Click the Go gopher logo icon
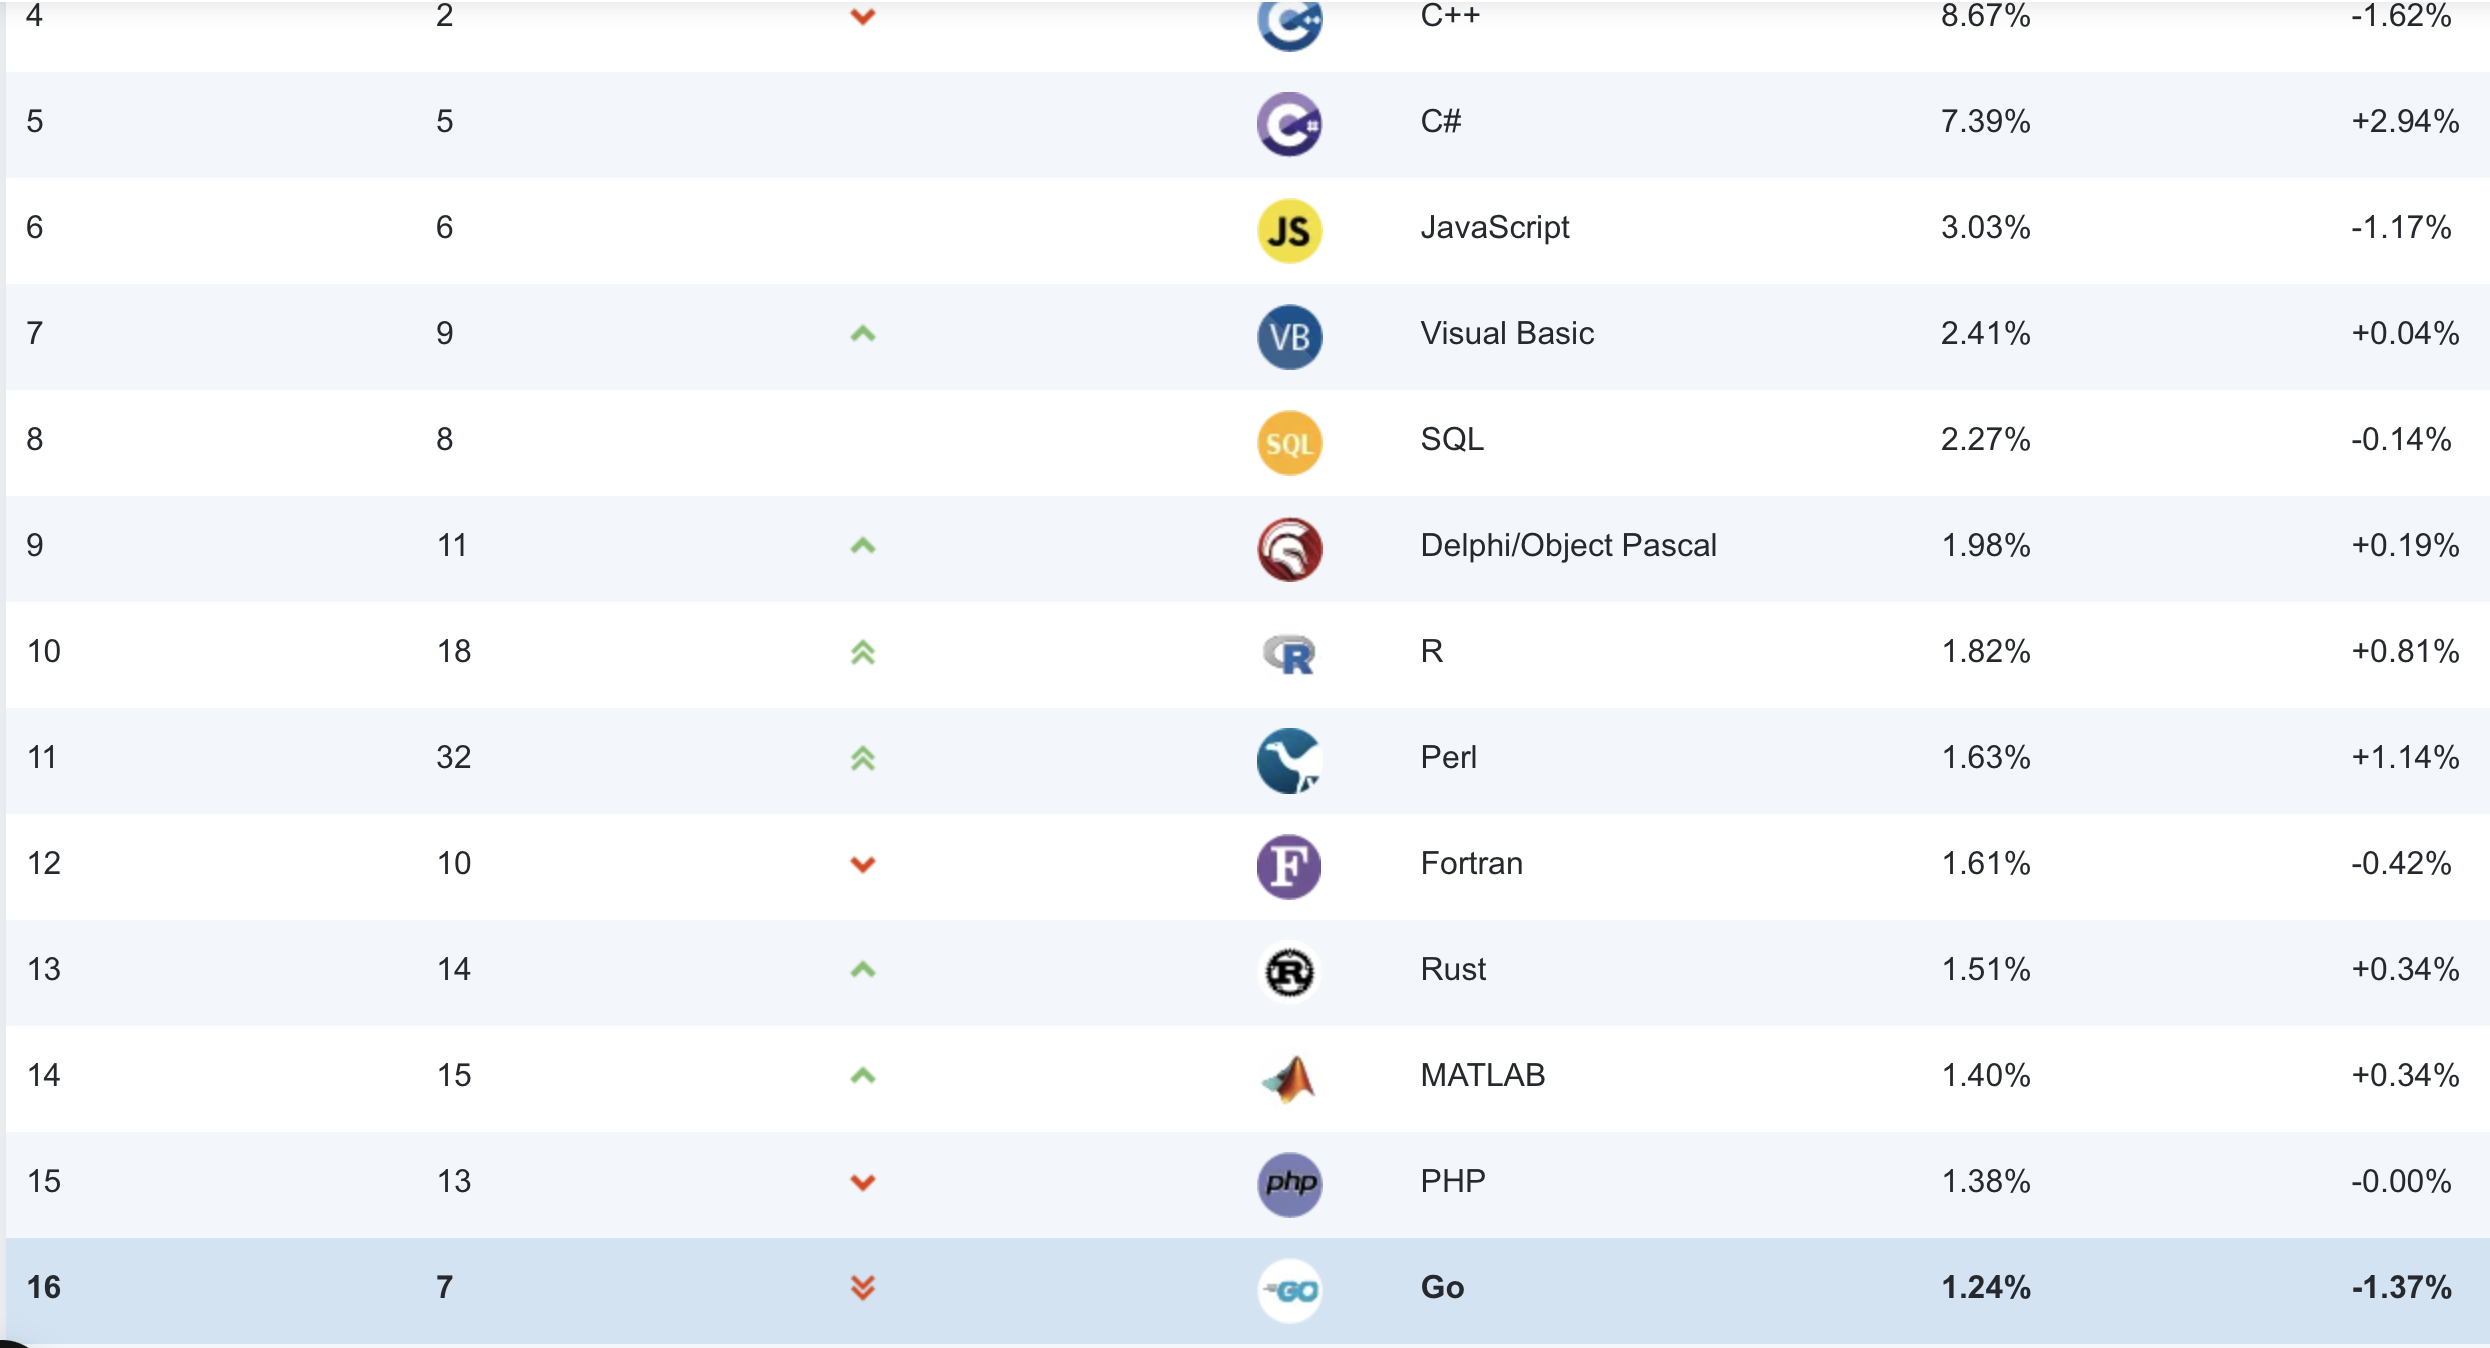The image size is (2490, 1348). click(x=1289, y=1290)
